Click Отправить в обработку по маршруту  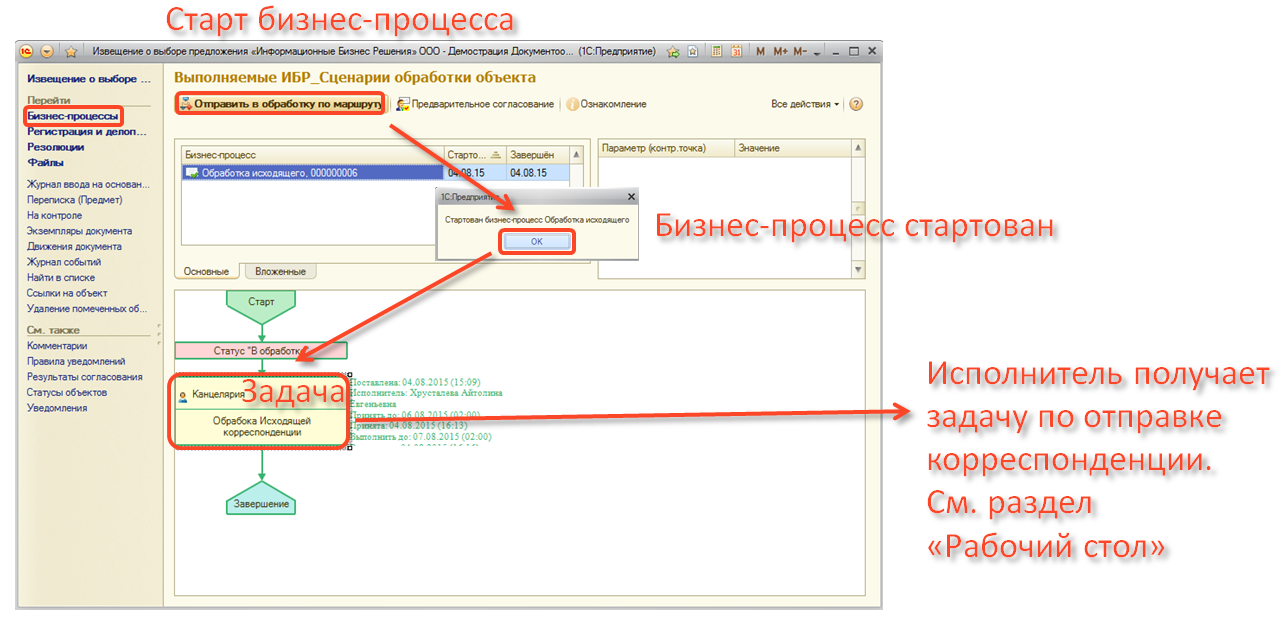tap(280, 104)
